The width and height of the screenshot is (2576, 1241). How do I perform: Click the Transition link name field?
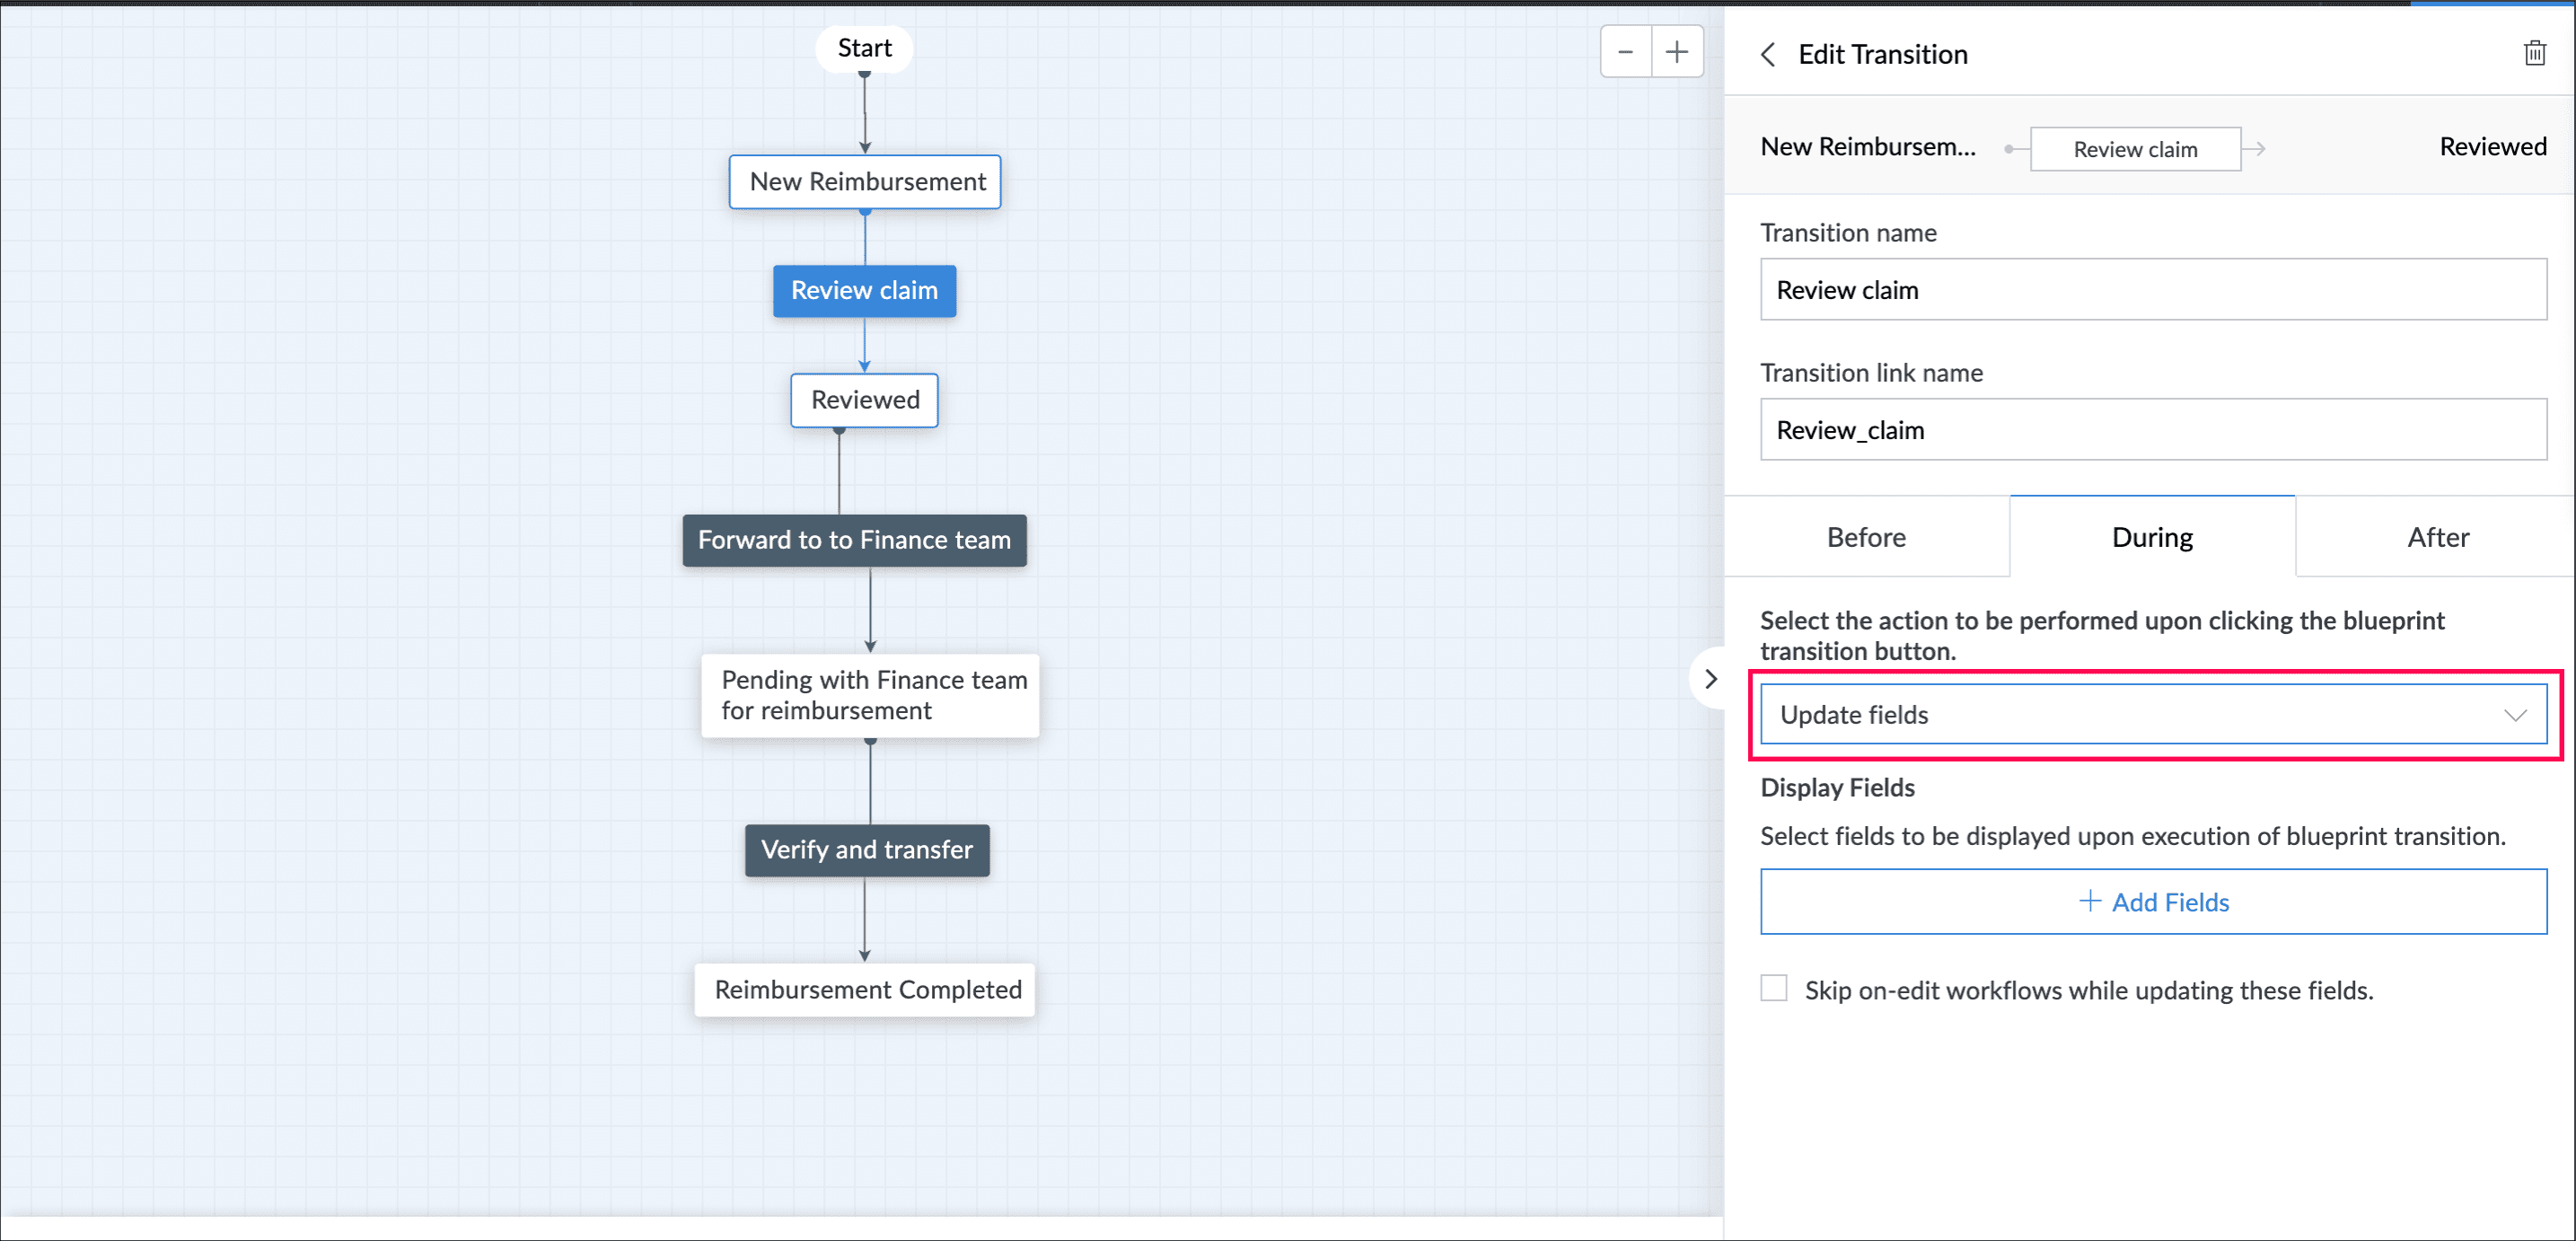coord(2152,430)
